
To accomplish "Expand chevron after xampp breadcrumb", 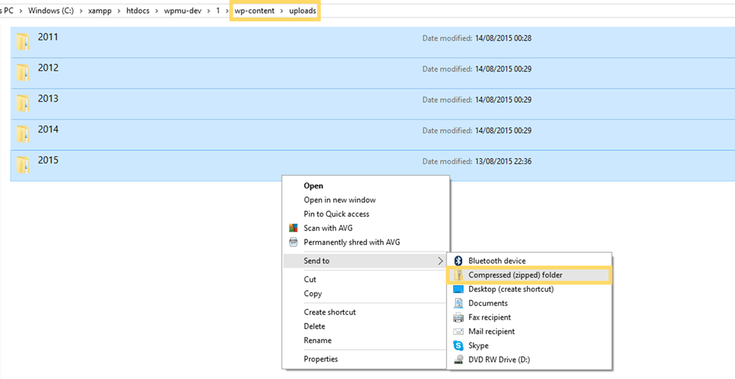I will click(119, 10).
